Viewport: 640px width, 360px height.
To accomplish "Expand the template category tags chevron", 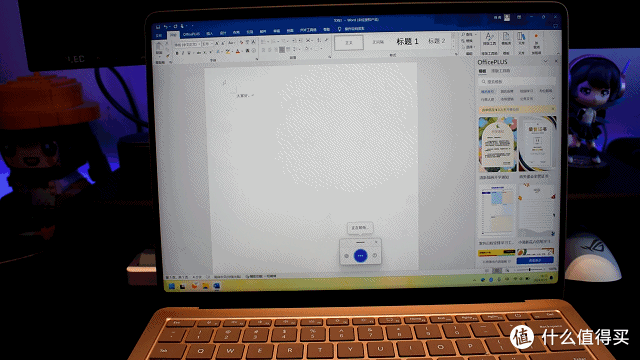I will point(553,99).
